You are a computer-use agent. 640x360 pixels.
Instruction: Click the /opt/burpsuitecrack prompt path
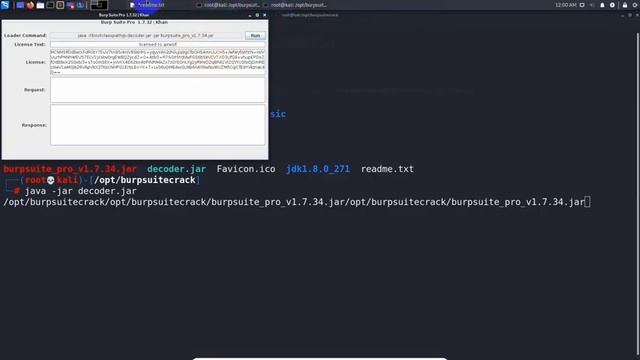point(145,180)
